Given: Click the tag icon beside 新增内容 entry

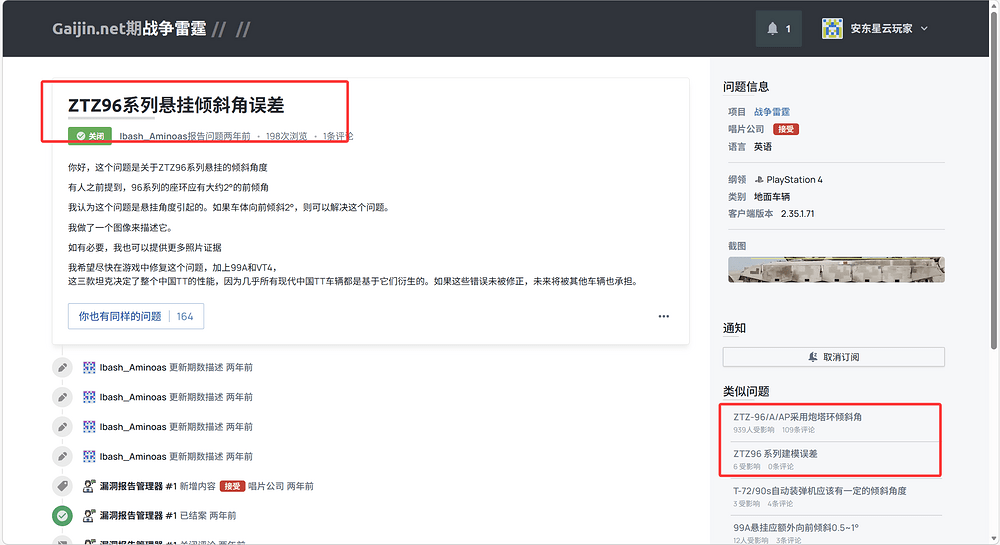Looking at the screenshot, I should pyautogui.click(x=63, y=486).
